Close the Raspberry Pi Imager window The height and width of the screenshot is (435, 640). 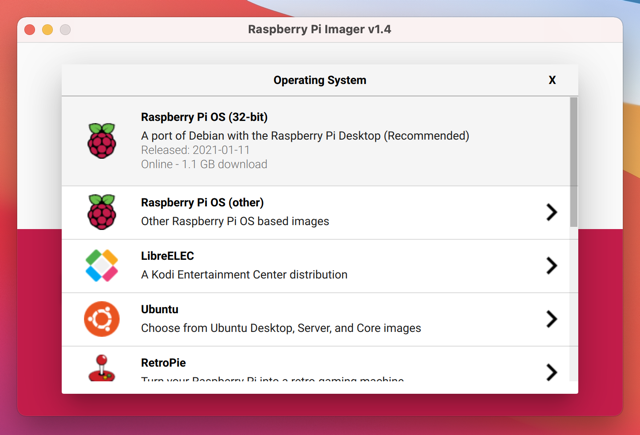[29, 29]
